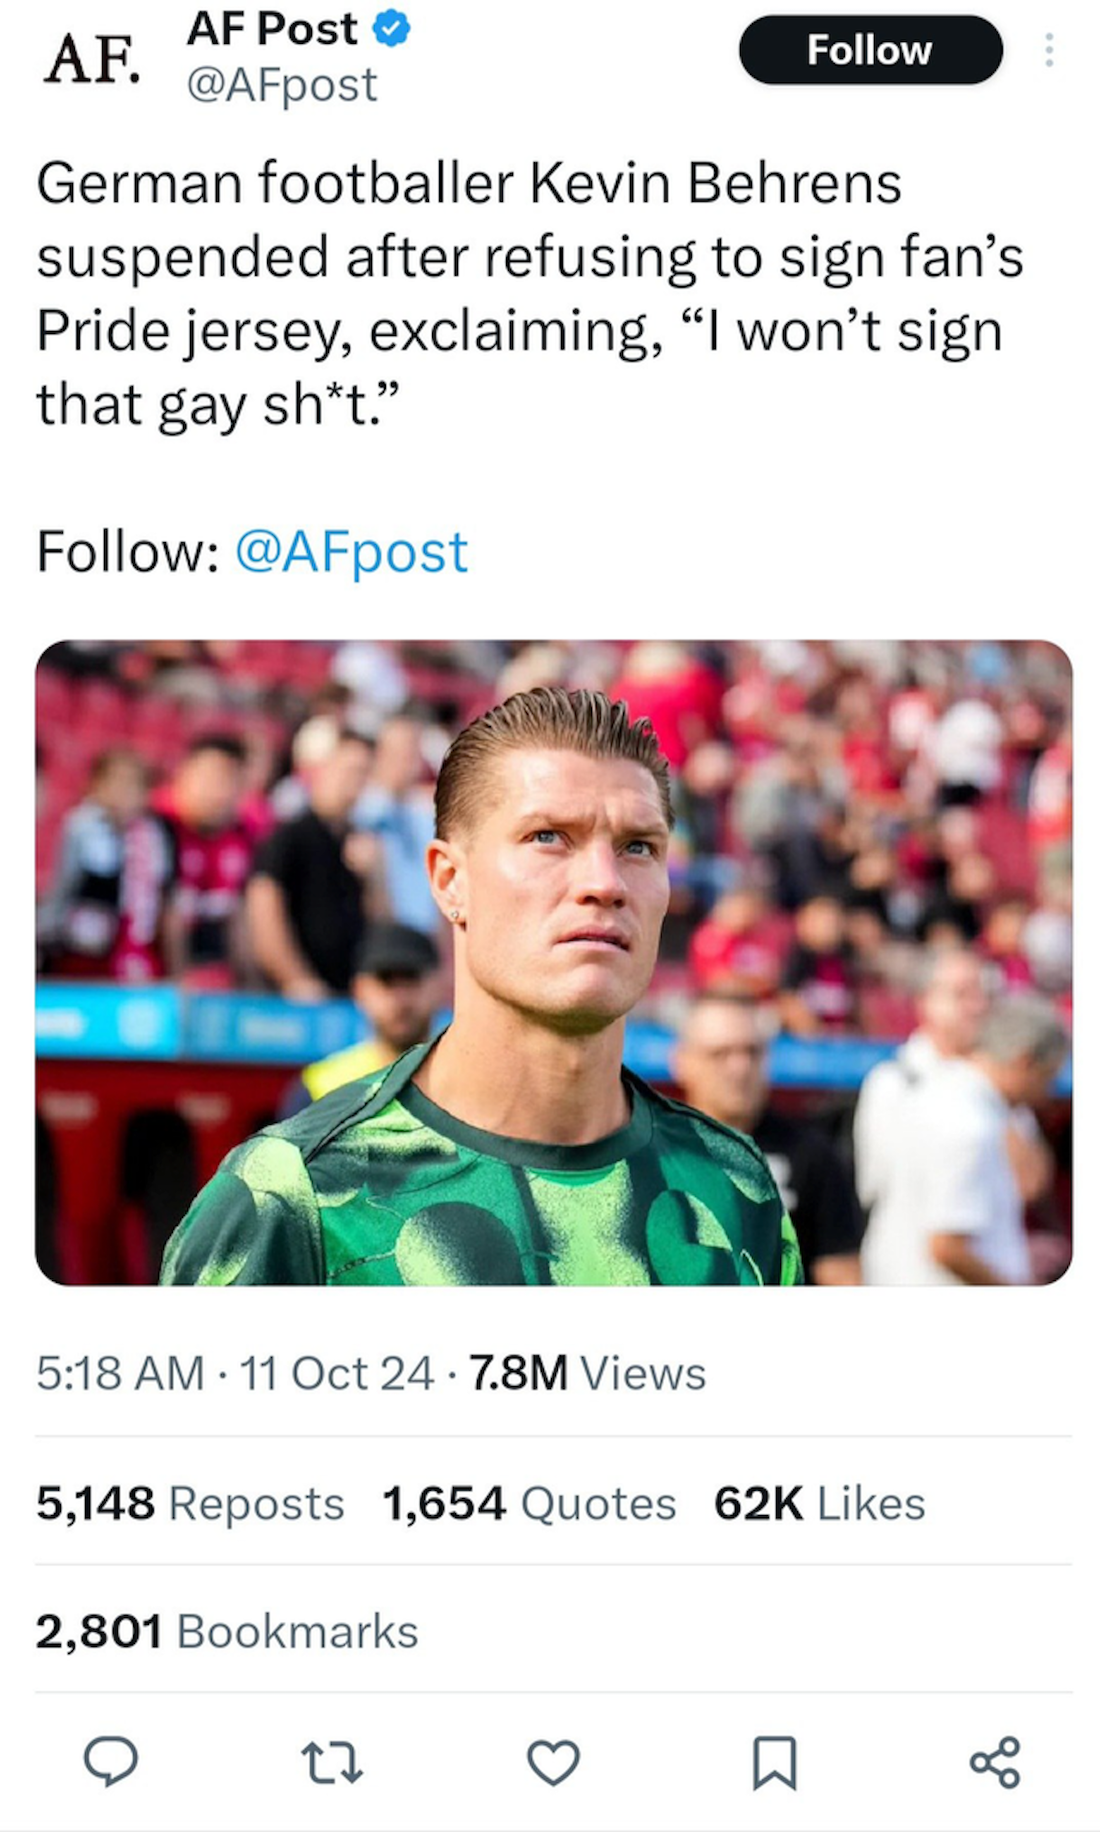Follow the blue @AFpost mention link
This screenshot has width=1100, height=1832.
point(351,552)
